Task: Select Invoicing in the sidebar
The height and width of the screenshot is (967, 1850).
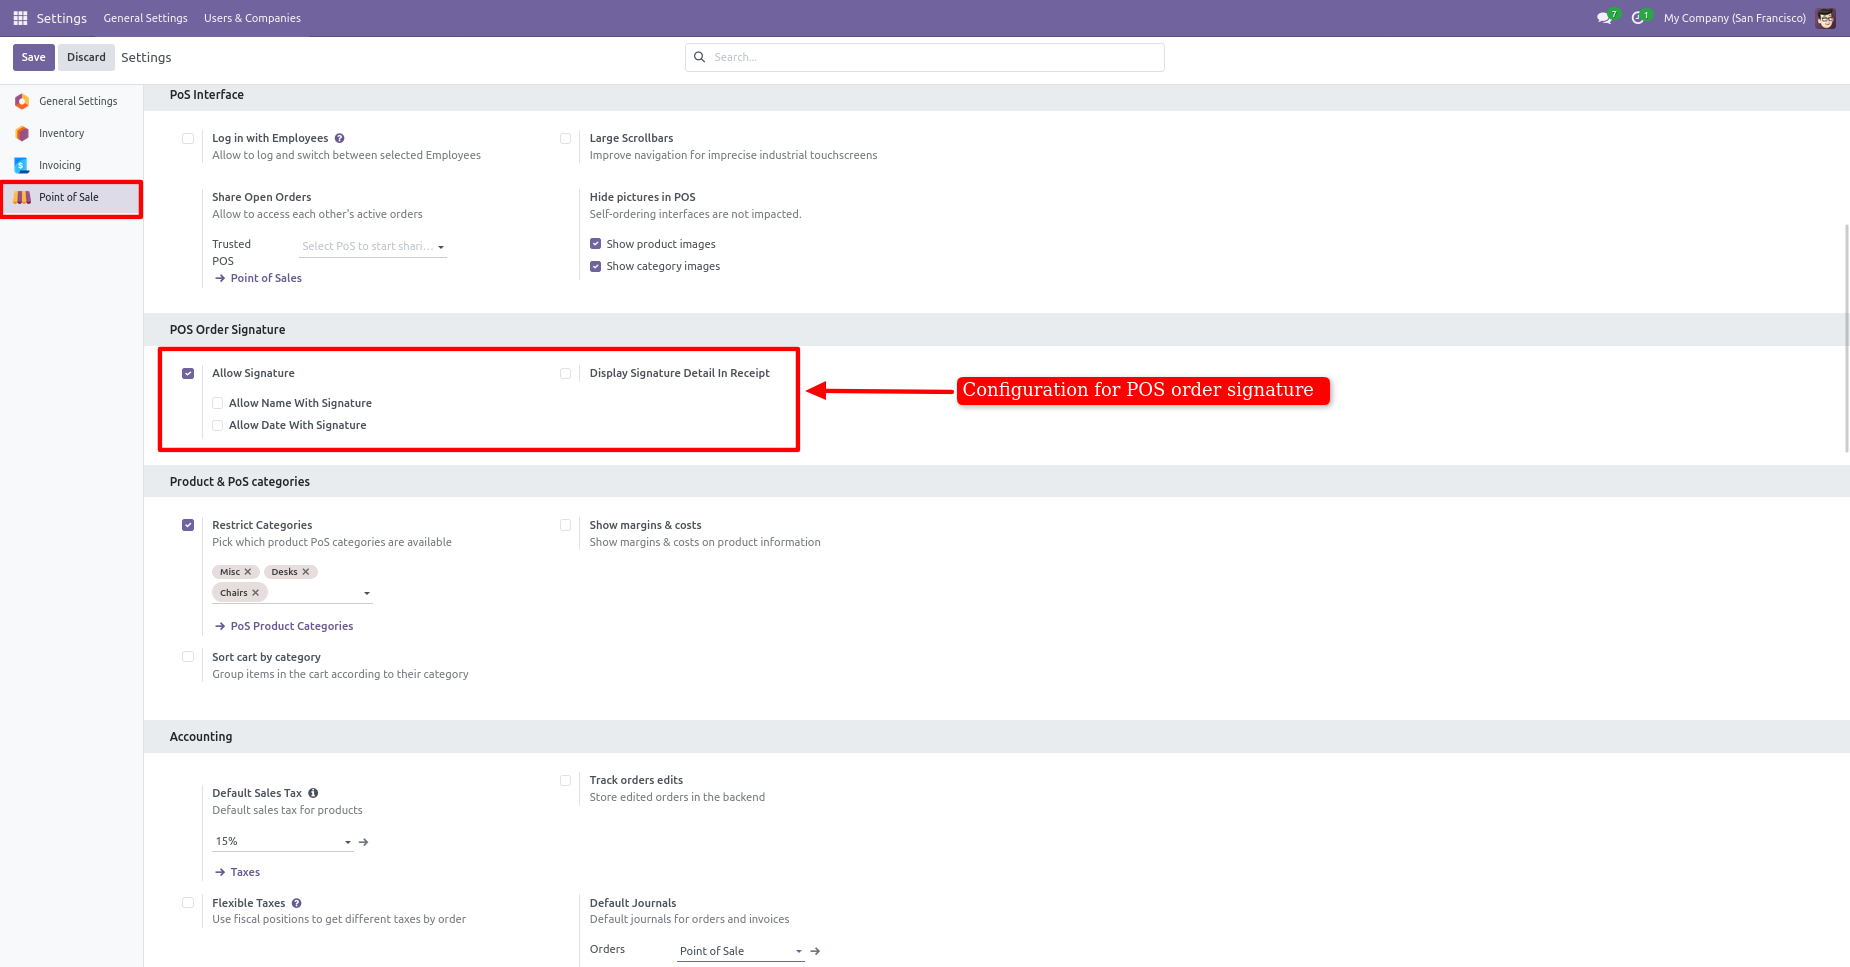Action: point(72,165)
